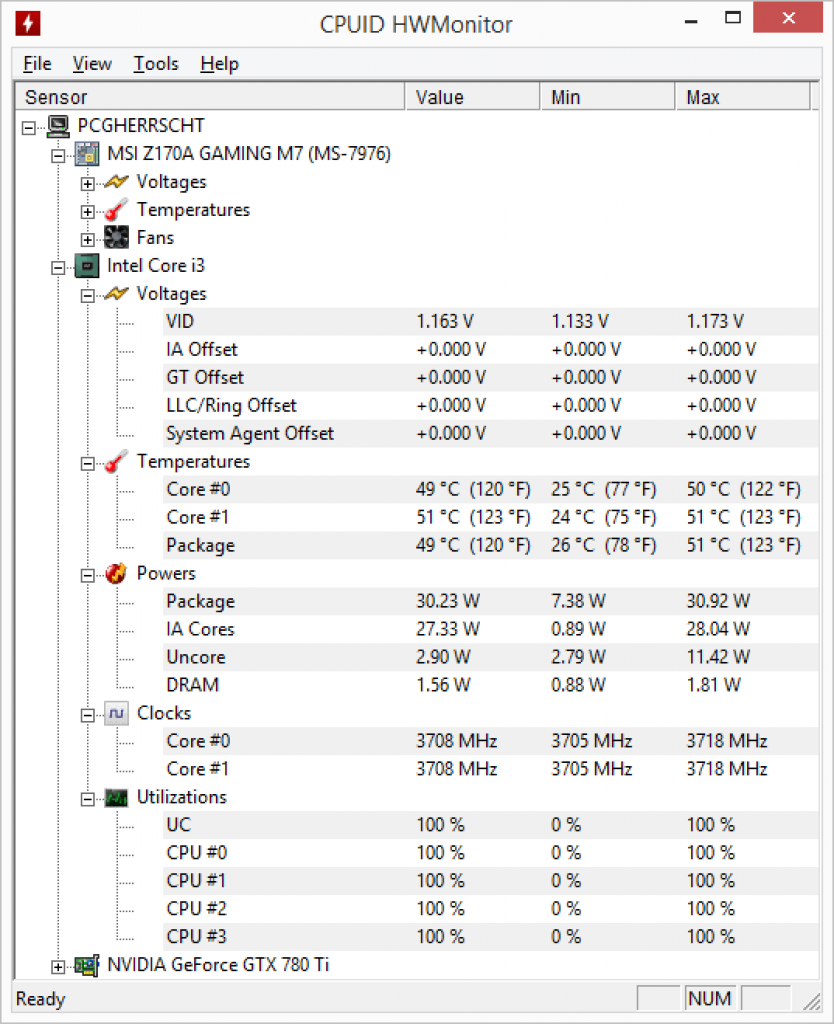Image resolution: width=834 pixels, height=1024 pixels.
Task: Select the IA Offset row
Action: [x=491, y=349]
